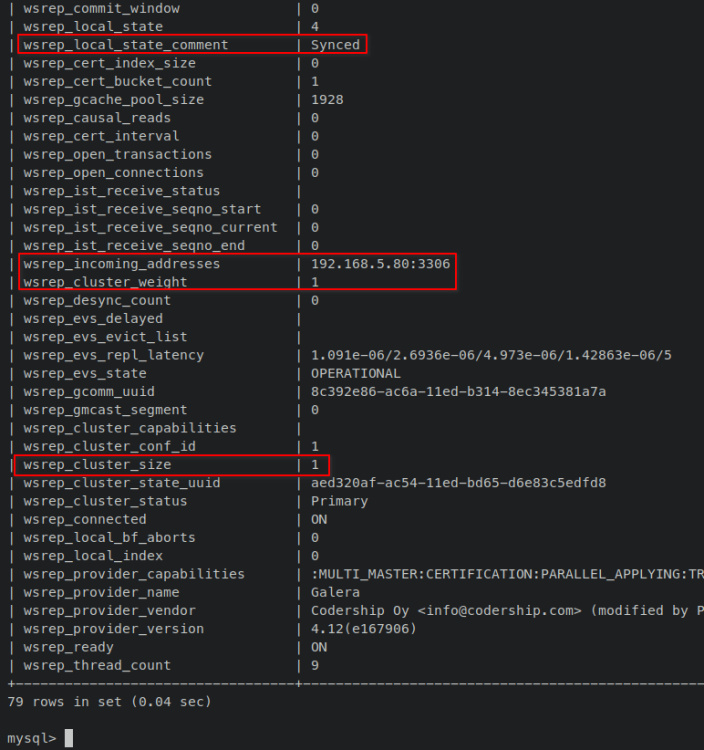Click the OPERATIONAL evs state value
This screenshot has width=704, height=750.
point(355,373)
